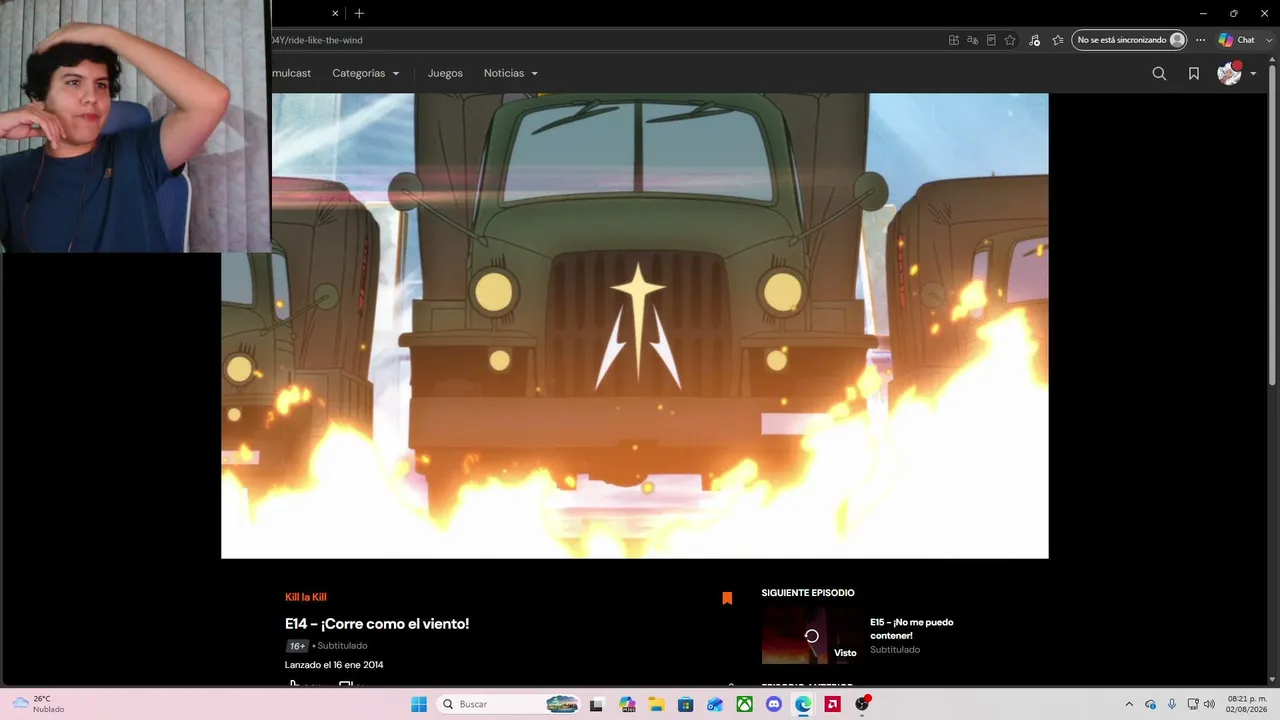The image size is (1280, 720).
Task: Open the OneDrive cloud tray icon
Action: (x=1151, y=704)
